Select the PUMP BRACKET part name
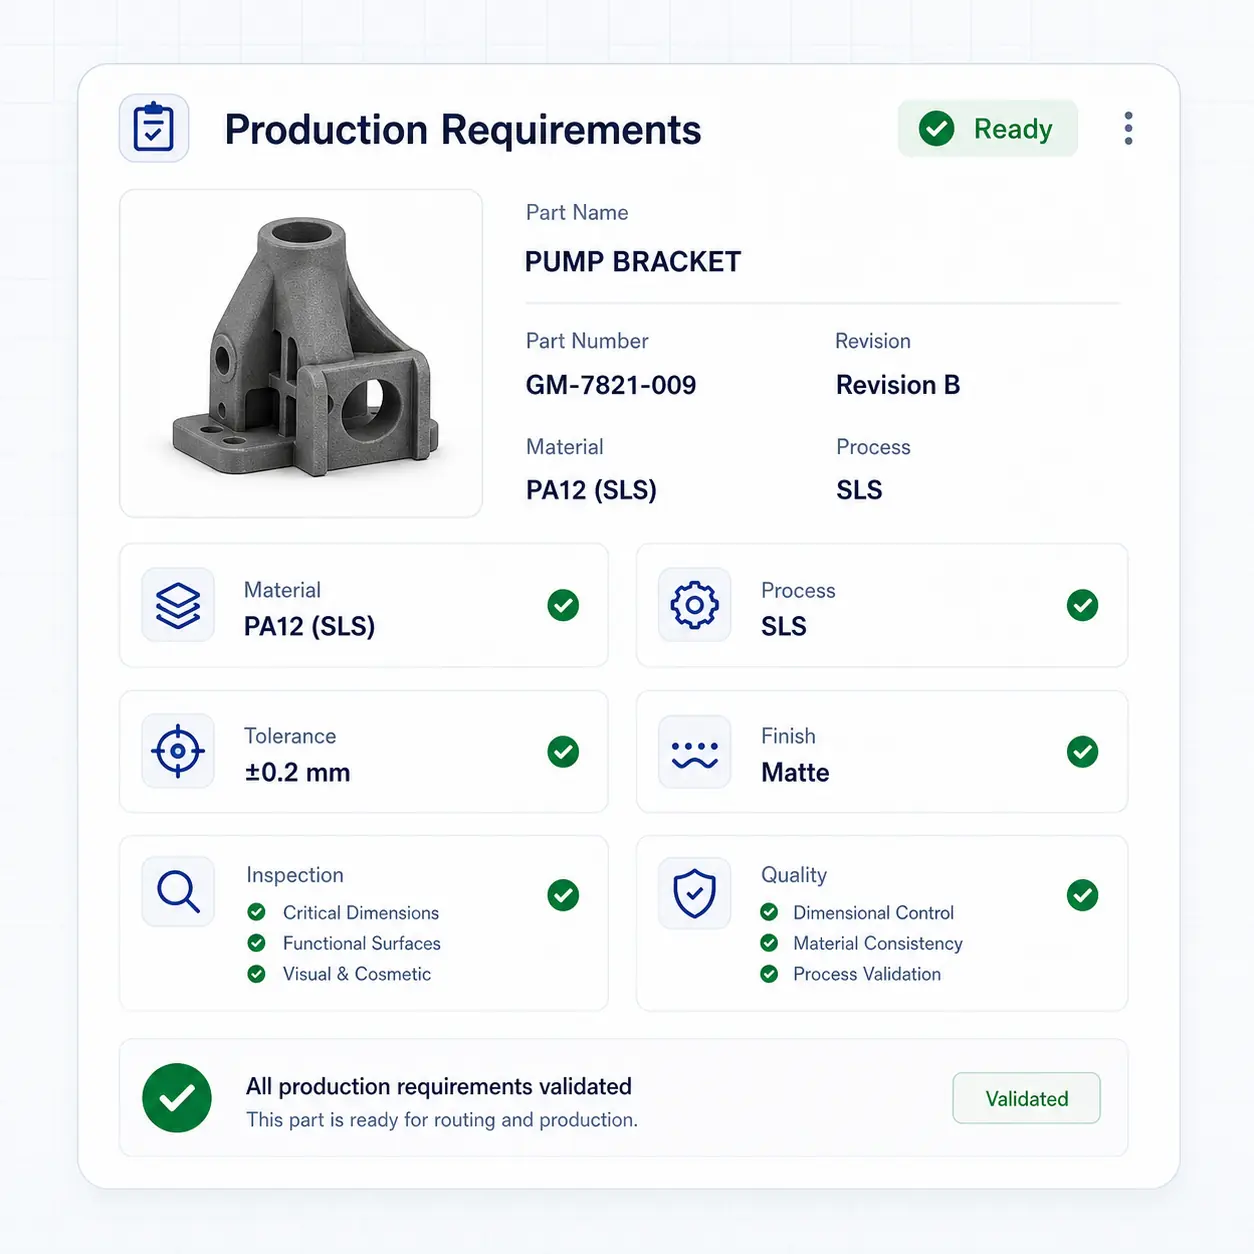 click(633, 262)
